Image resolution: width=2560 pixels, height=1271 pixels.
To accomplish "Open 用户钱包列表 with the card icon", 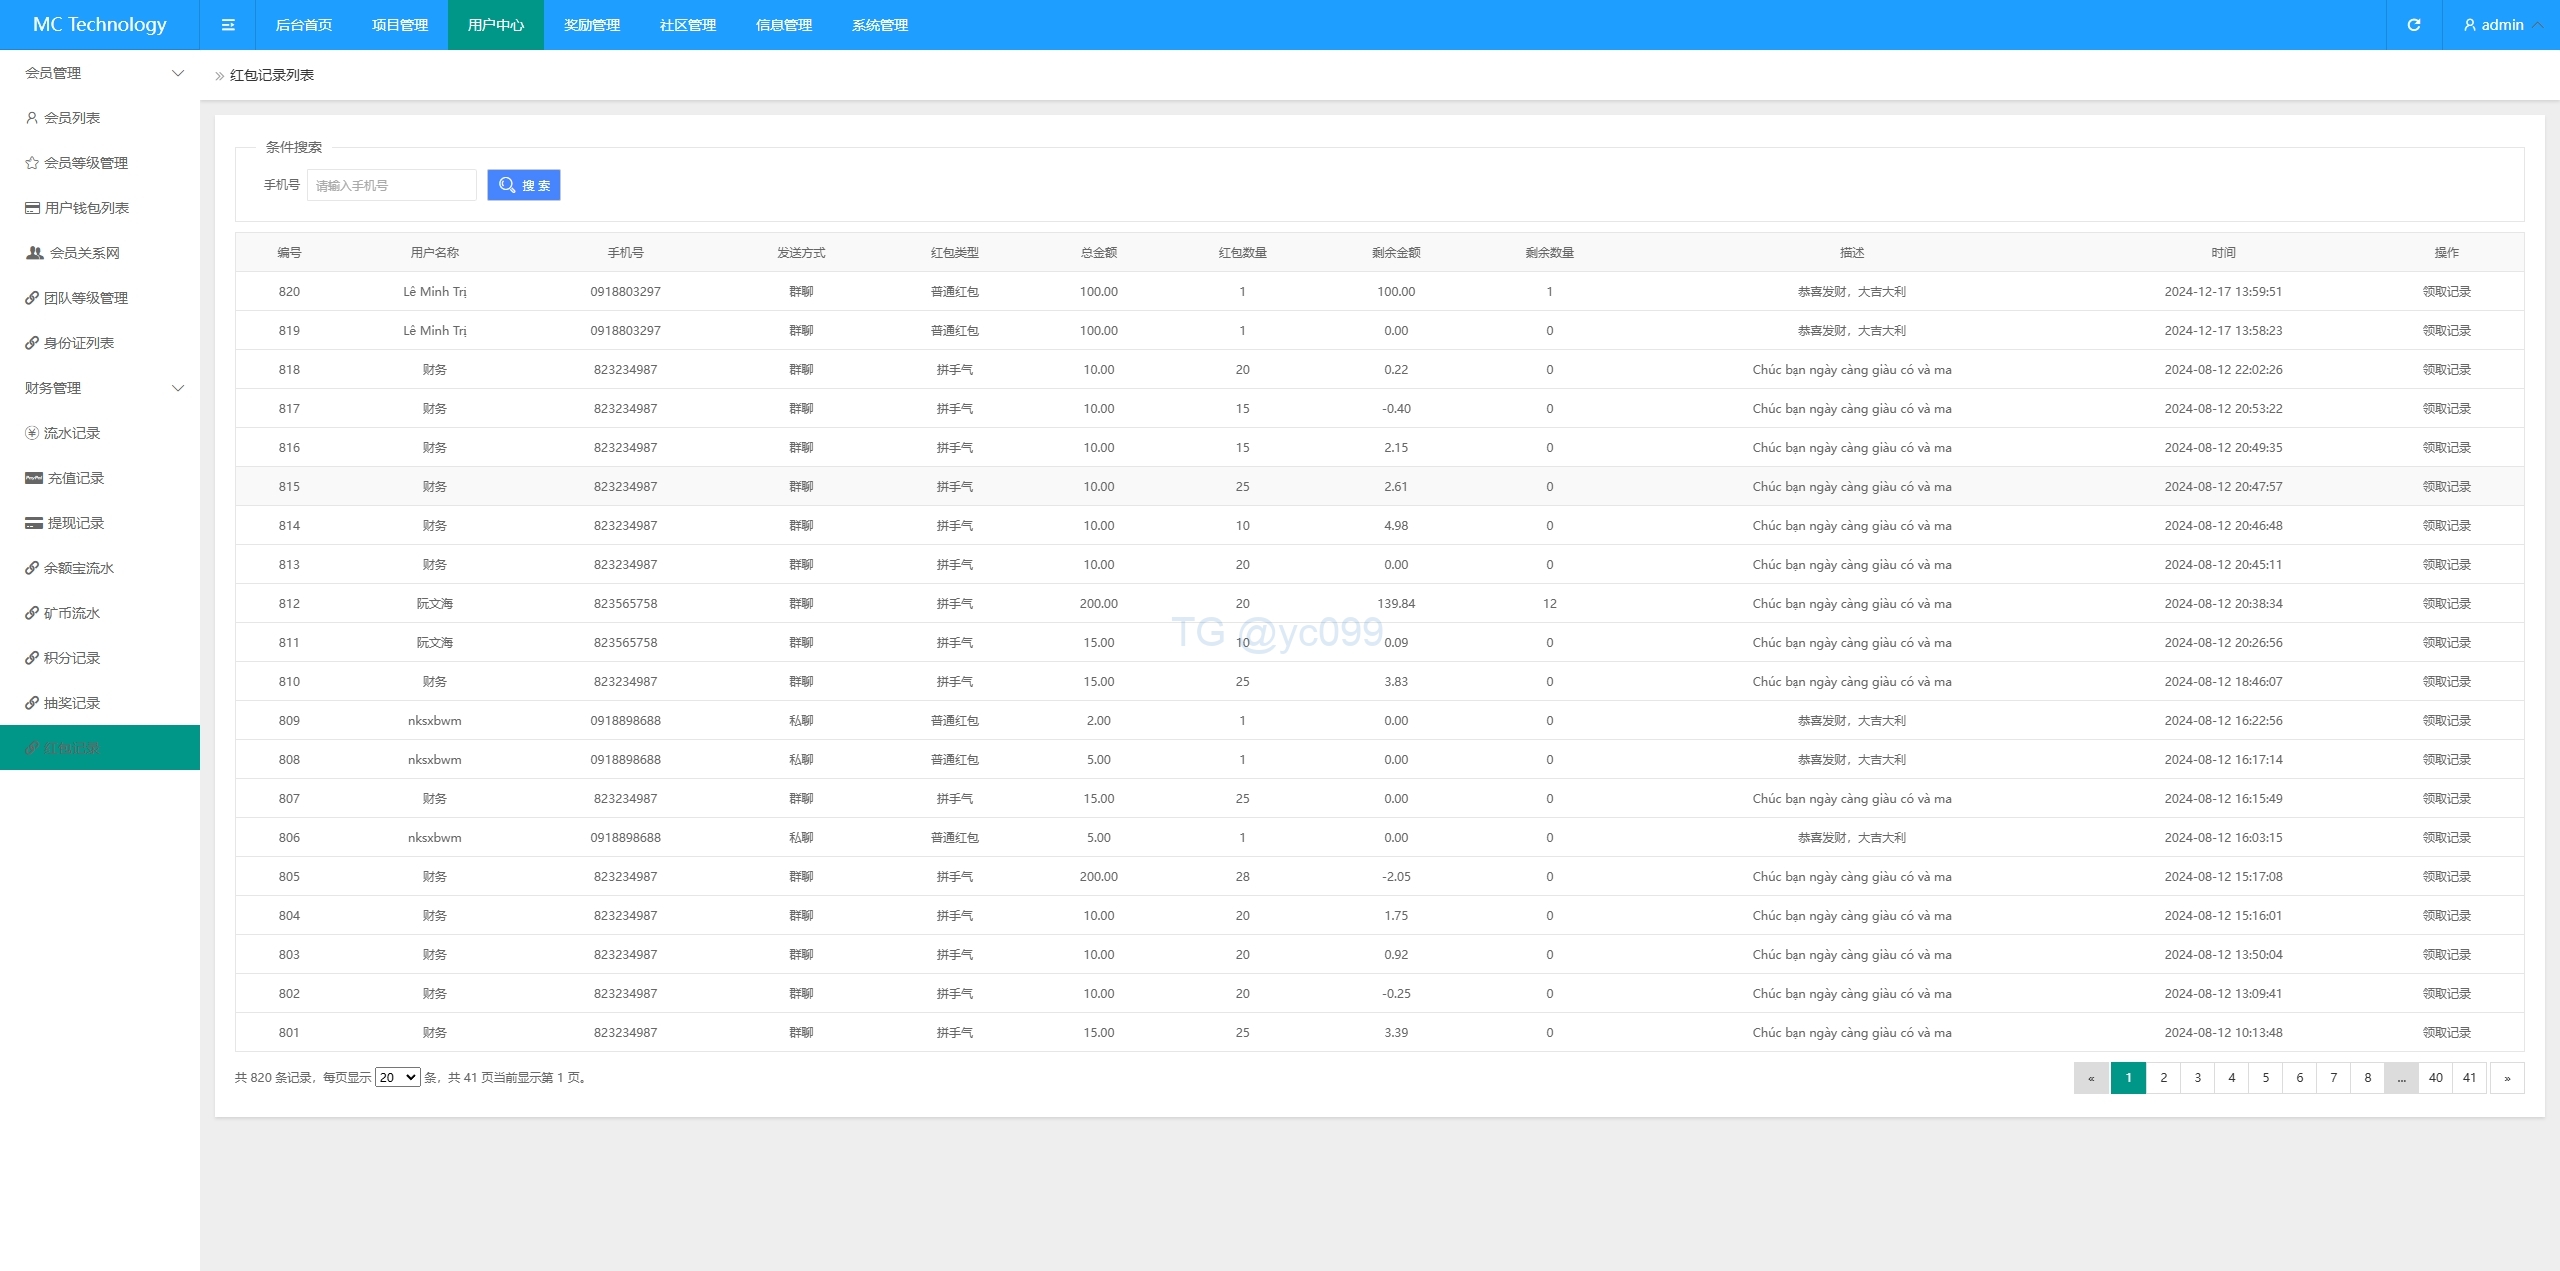I will click(85, 208).
